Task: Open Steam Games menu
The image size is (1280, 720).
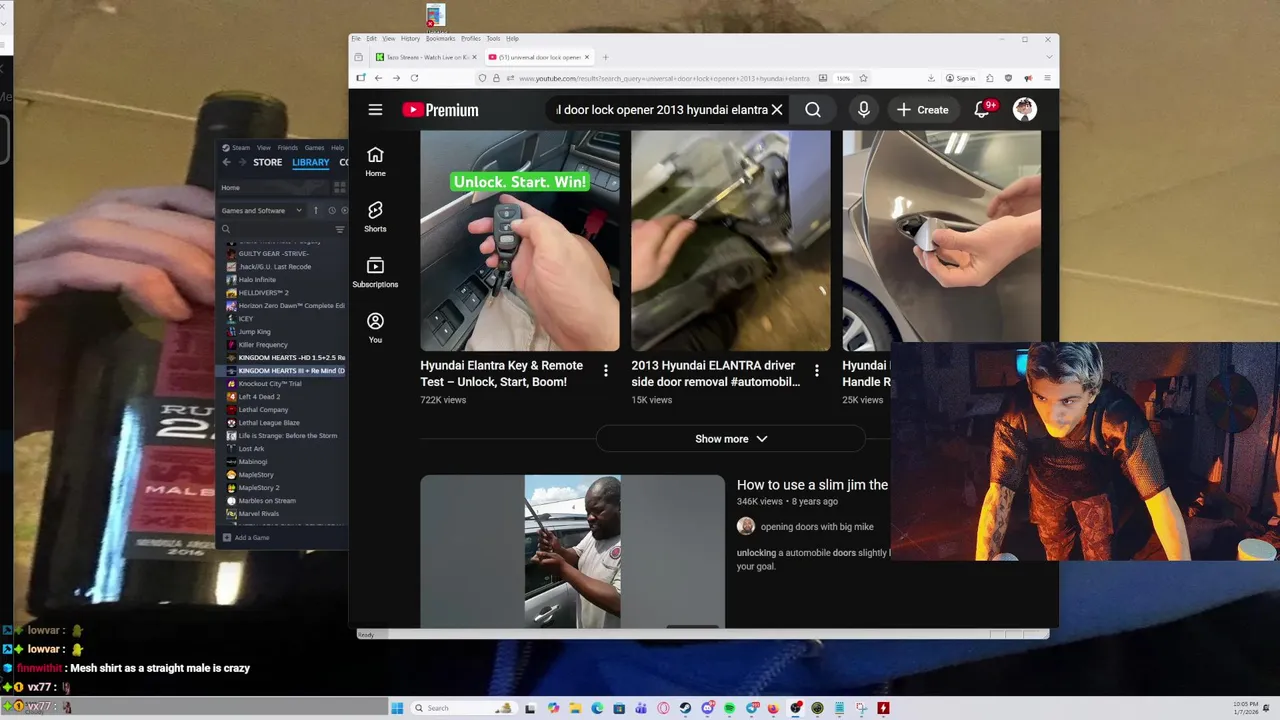Action: click(314, 148)
